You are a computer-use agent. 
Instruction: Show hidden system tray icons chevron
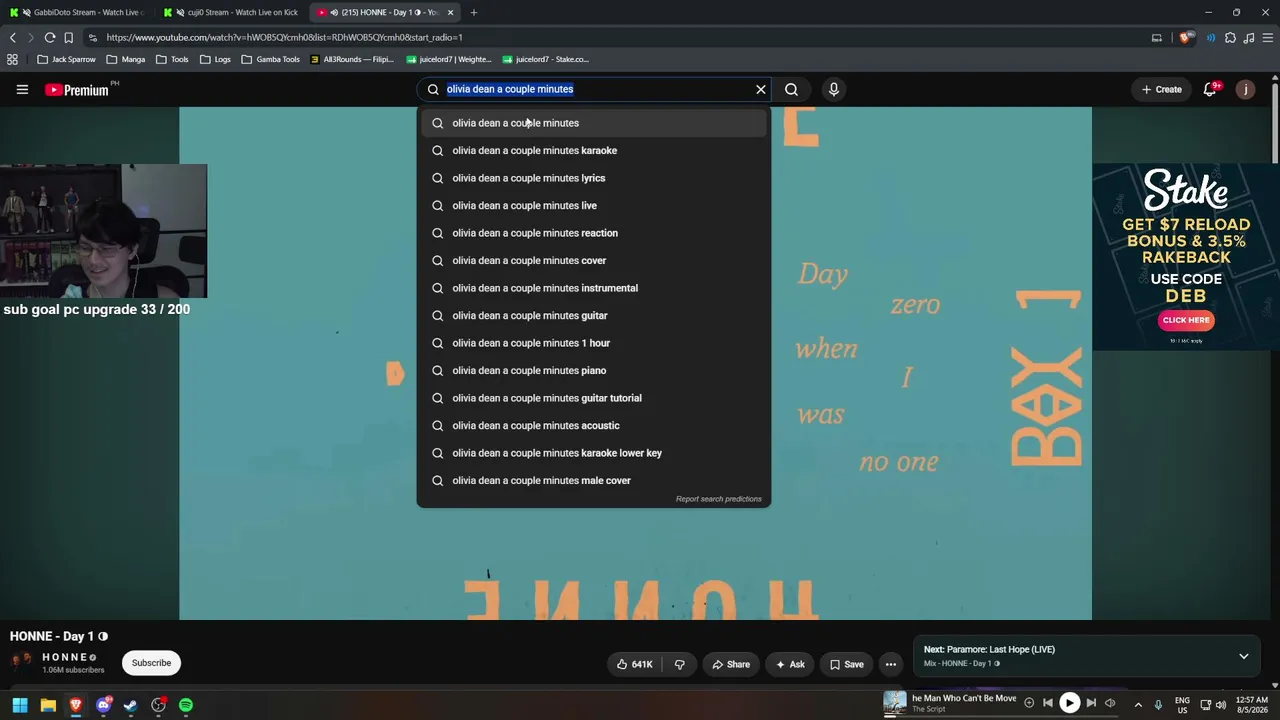[1138, 704]
